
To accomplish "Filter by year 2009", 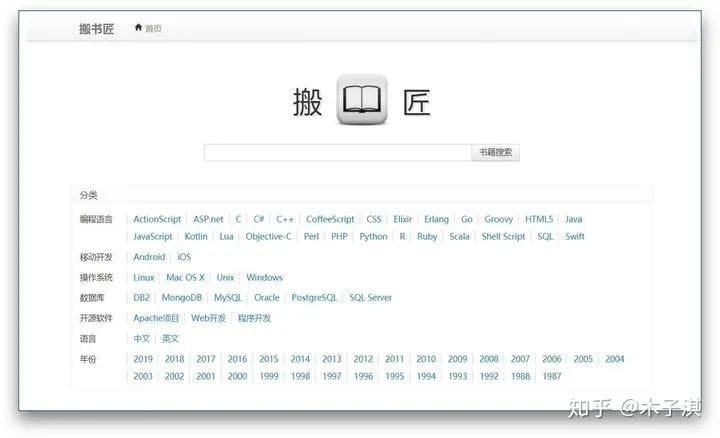I will [457, 359].
